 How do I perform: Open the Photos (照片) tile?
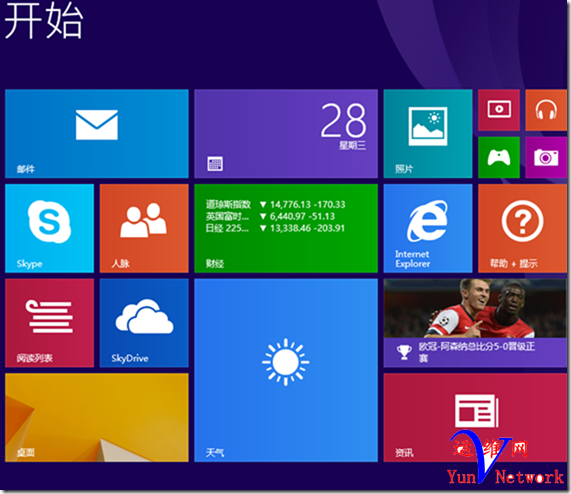(428, 134)
